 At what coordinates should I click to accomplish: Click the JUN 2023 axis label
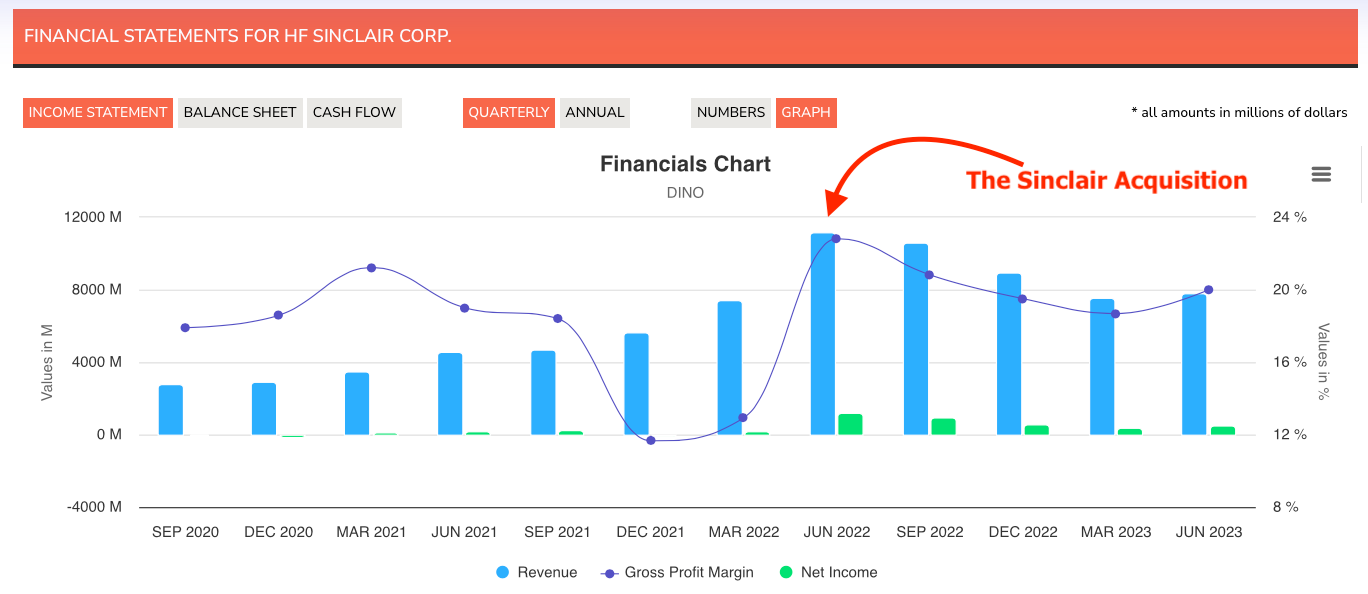1209,531
